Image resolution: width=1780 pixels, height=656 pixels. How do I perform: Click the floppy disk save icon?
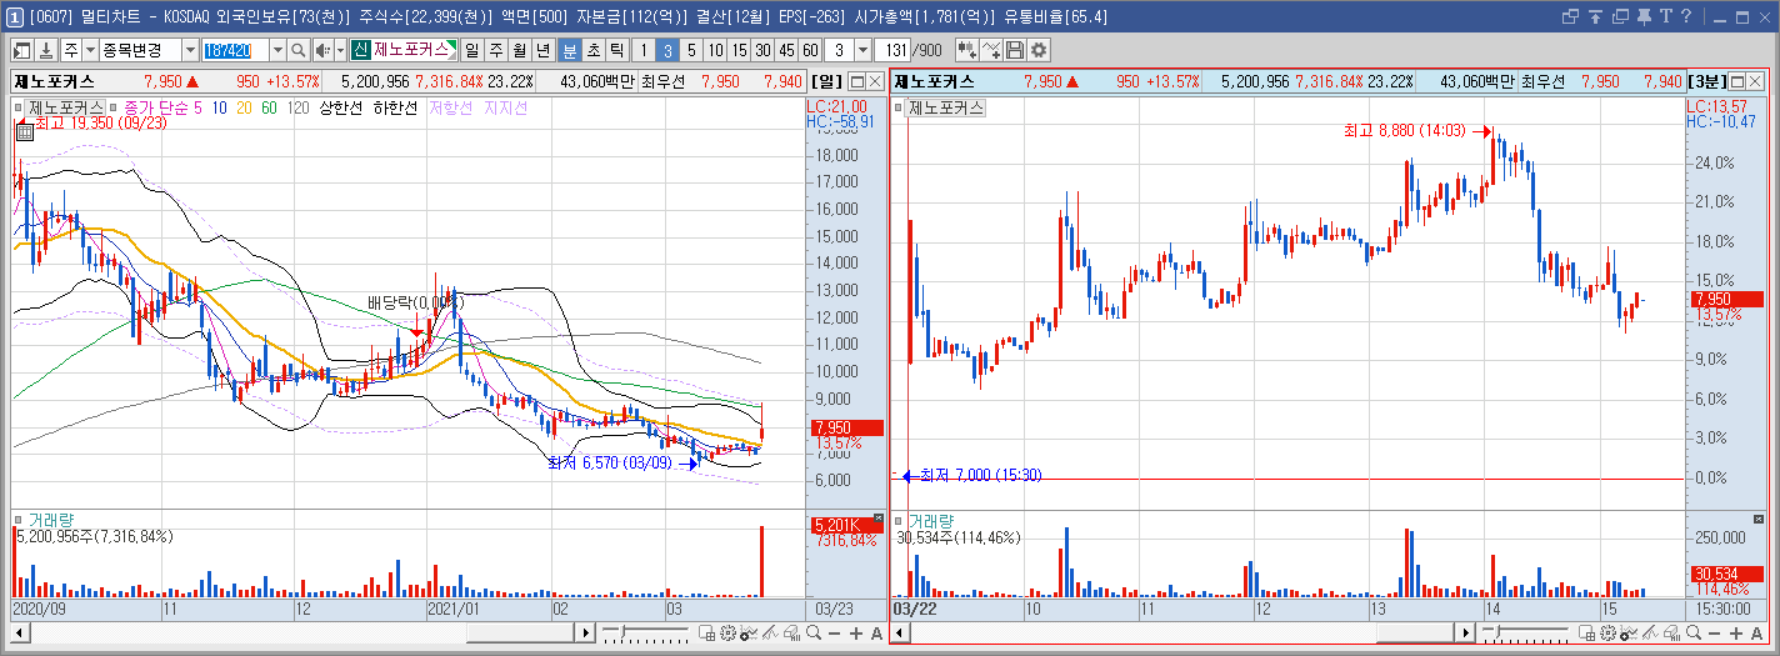tap(1015, 50)
